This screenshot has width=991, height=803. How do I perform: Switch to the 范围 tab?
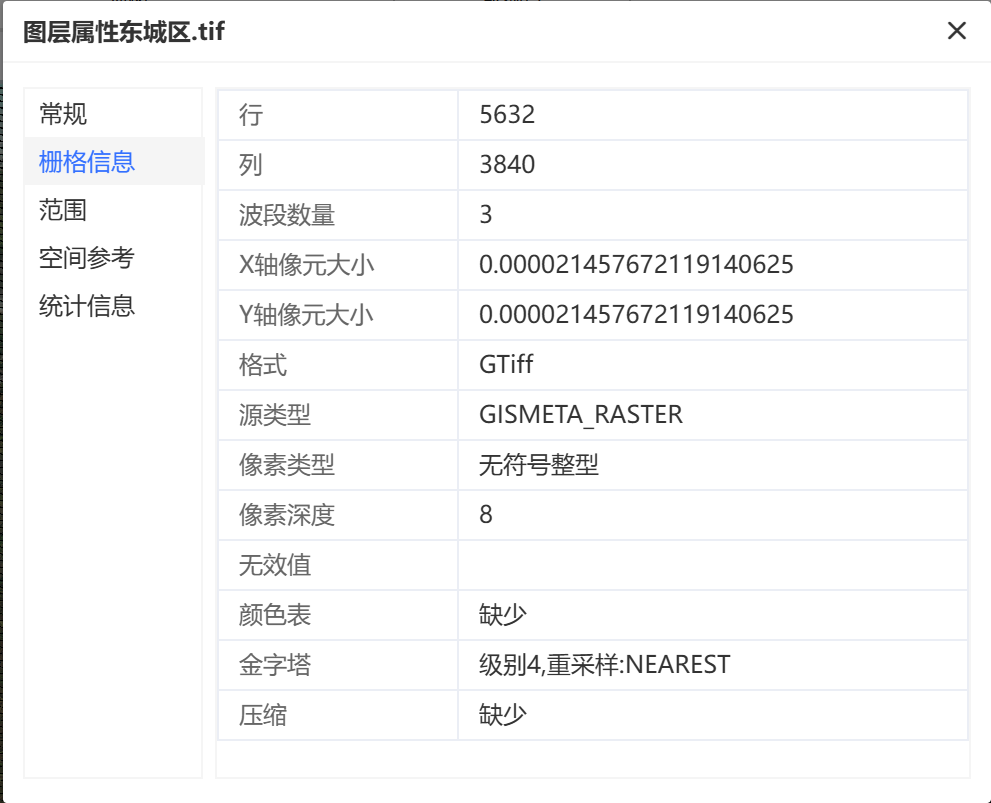tap(63, 210)
